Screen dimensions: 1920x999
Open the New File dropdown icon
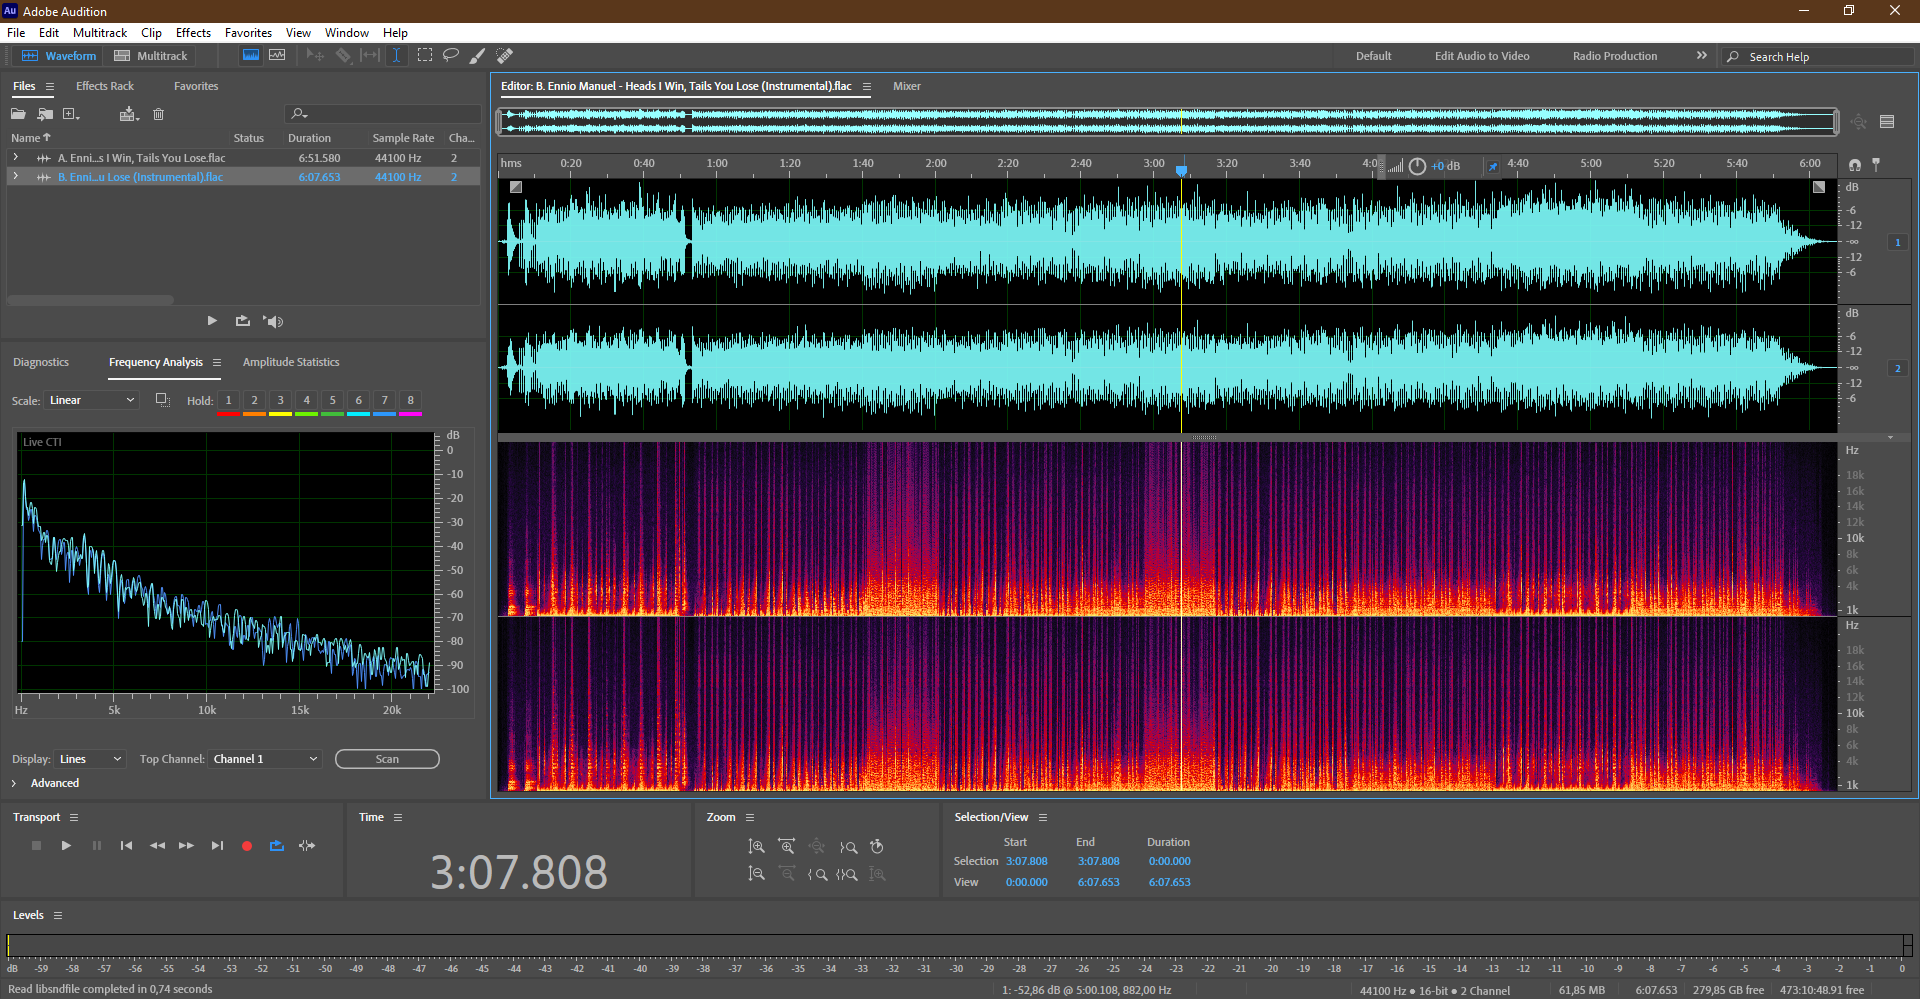pos(71,114)
